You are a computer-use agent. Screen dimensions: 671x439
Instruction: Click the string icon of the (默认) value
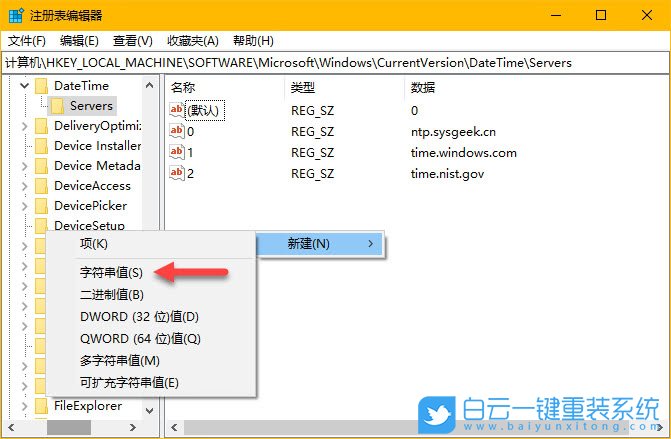177,110
